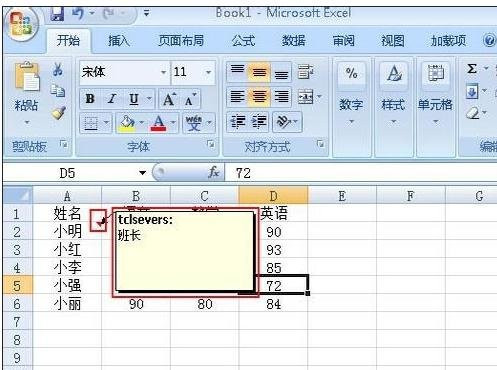
Task: Click the Wrap Text icon
Action: click(x=305, y=71)
